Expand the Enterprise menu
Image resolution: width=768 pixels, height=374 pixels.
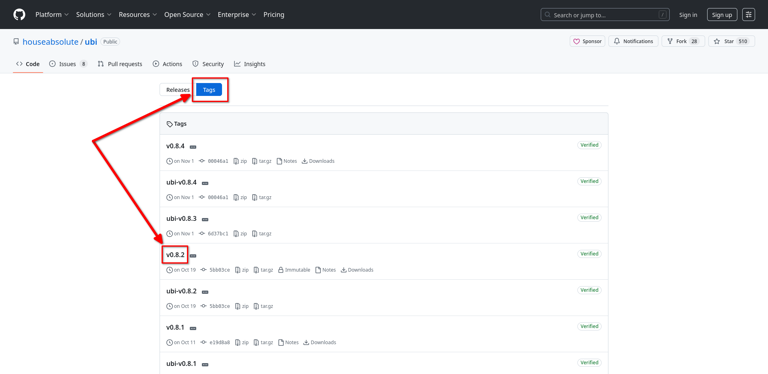point(237,15)
